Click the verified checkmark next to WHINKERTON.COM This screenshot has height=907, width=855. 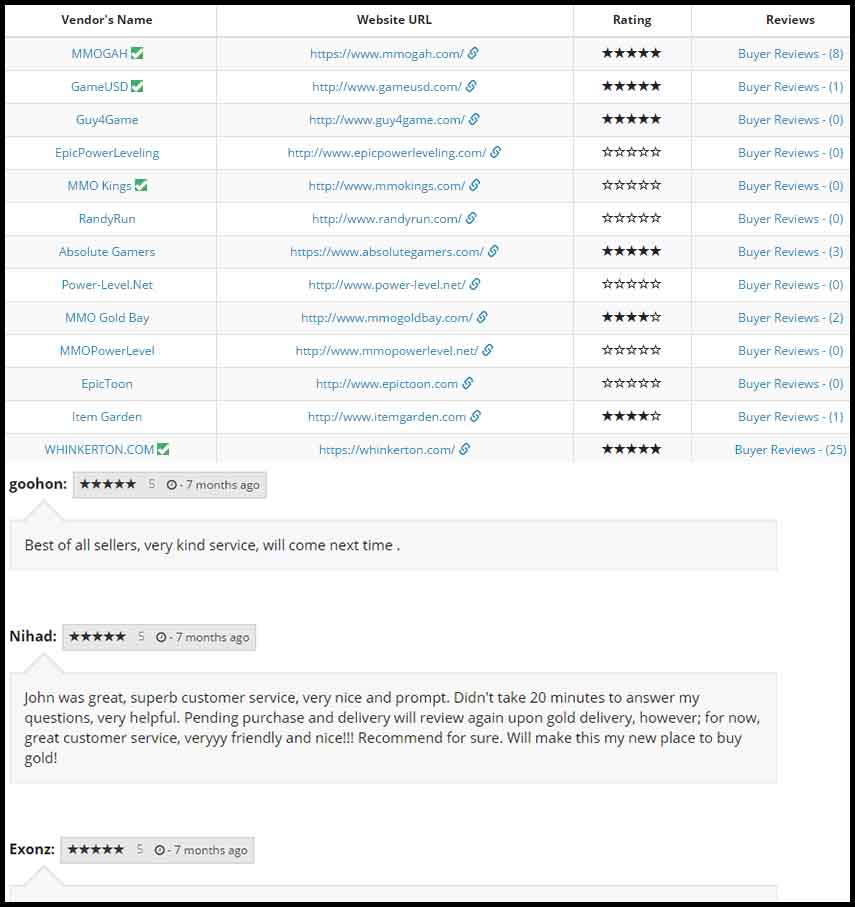pyautogui.click(x=163, y=448)
